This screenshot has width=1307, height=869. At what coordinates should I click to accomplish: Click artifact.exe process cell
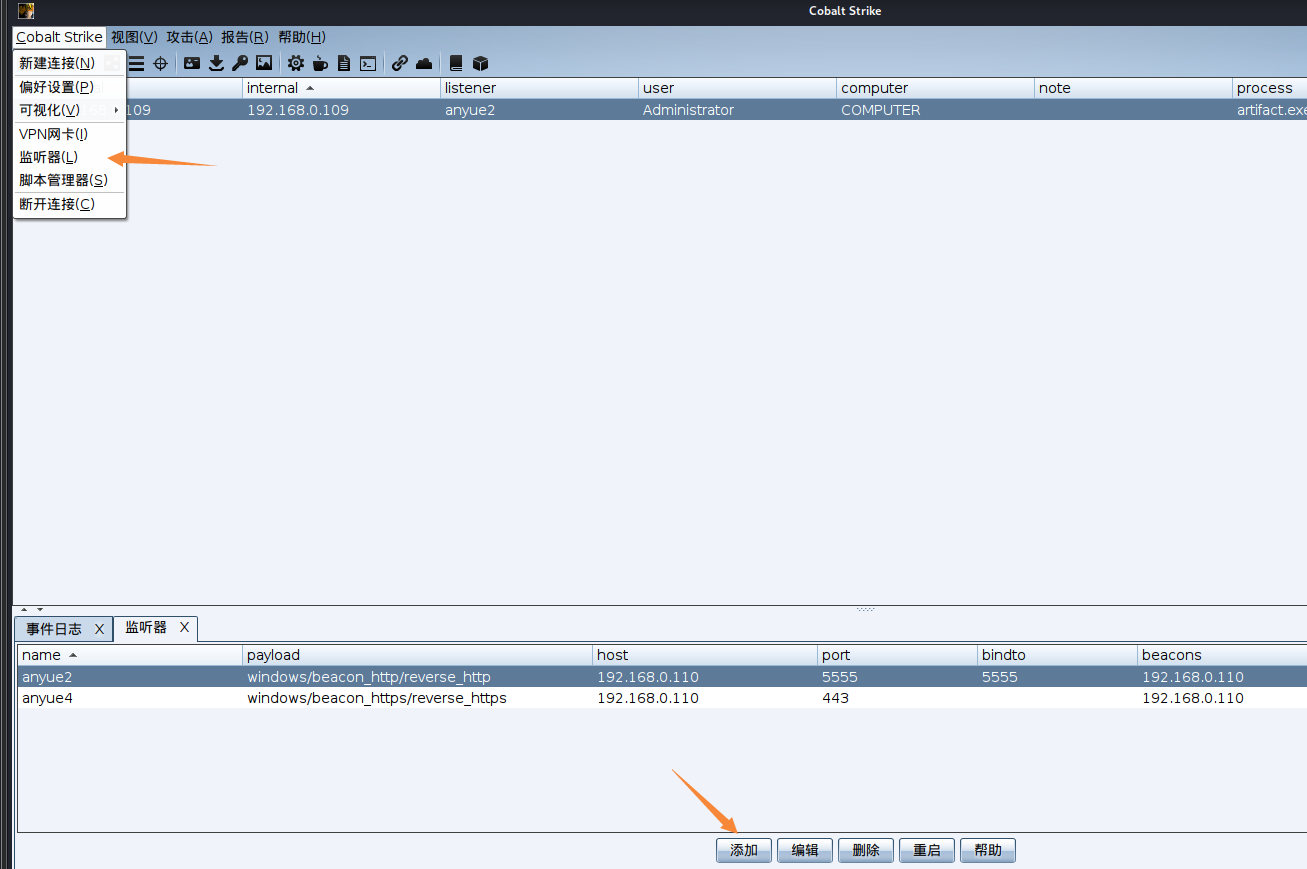pyautogui.click(x=1272, y=110)
